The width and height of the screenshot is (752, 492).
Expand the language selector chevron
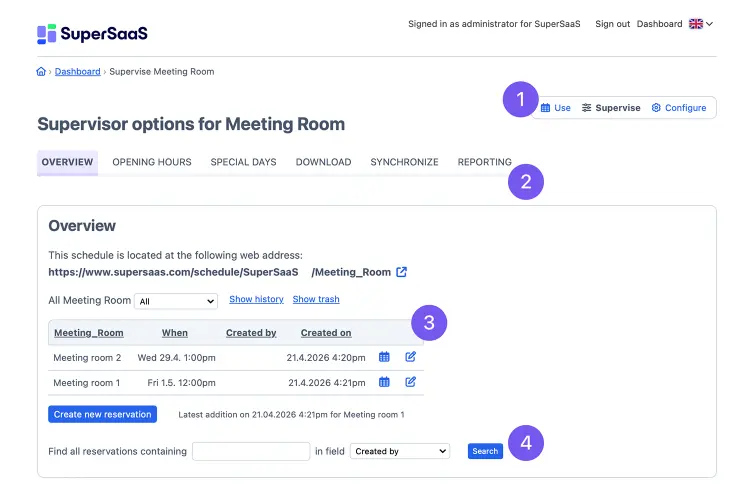(709, 24)
